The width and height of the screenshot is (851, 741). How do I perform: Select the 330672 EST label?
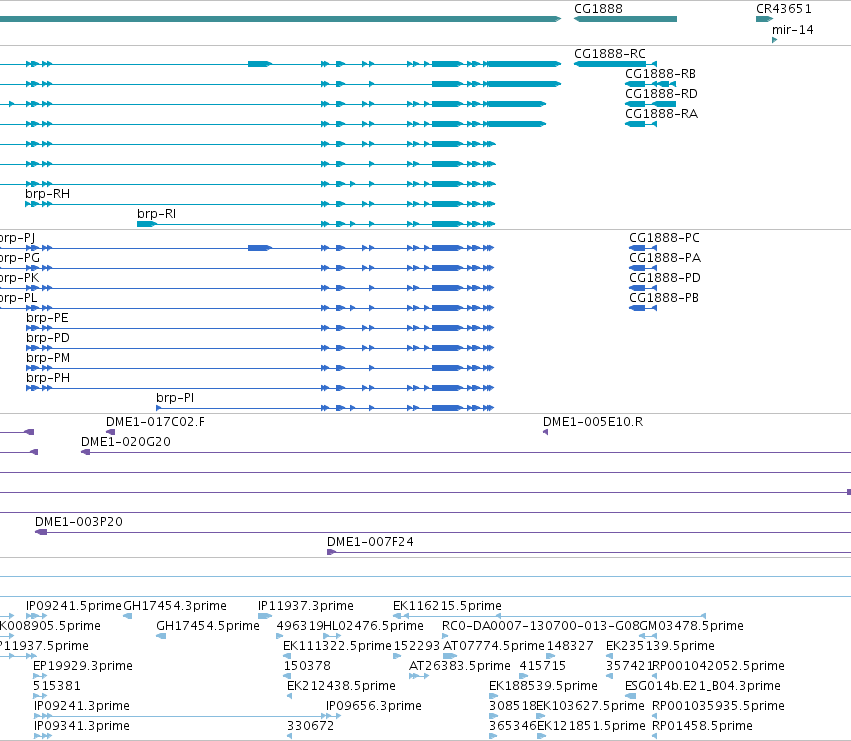point(310,726)
